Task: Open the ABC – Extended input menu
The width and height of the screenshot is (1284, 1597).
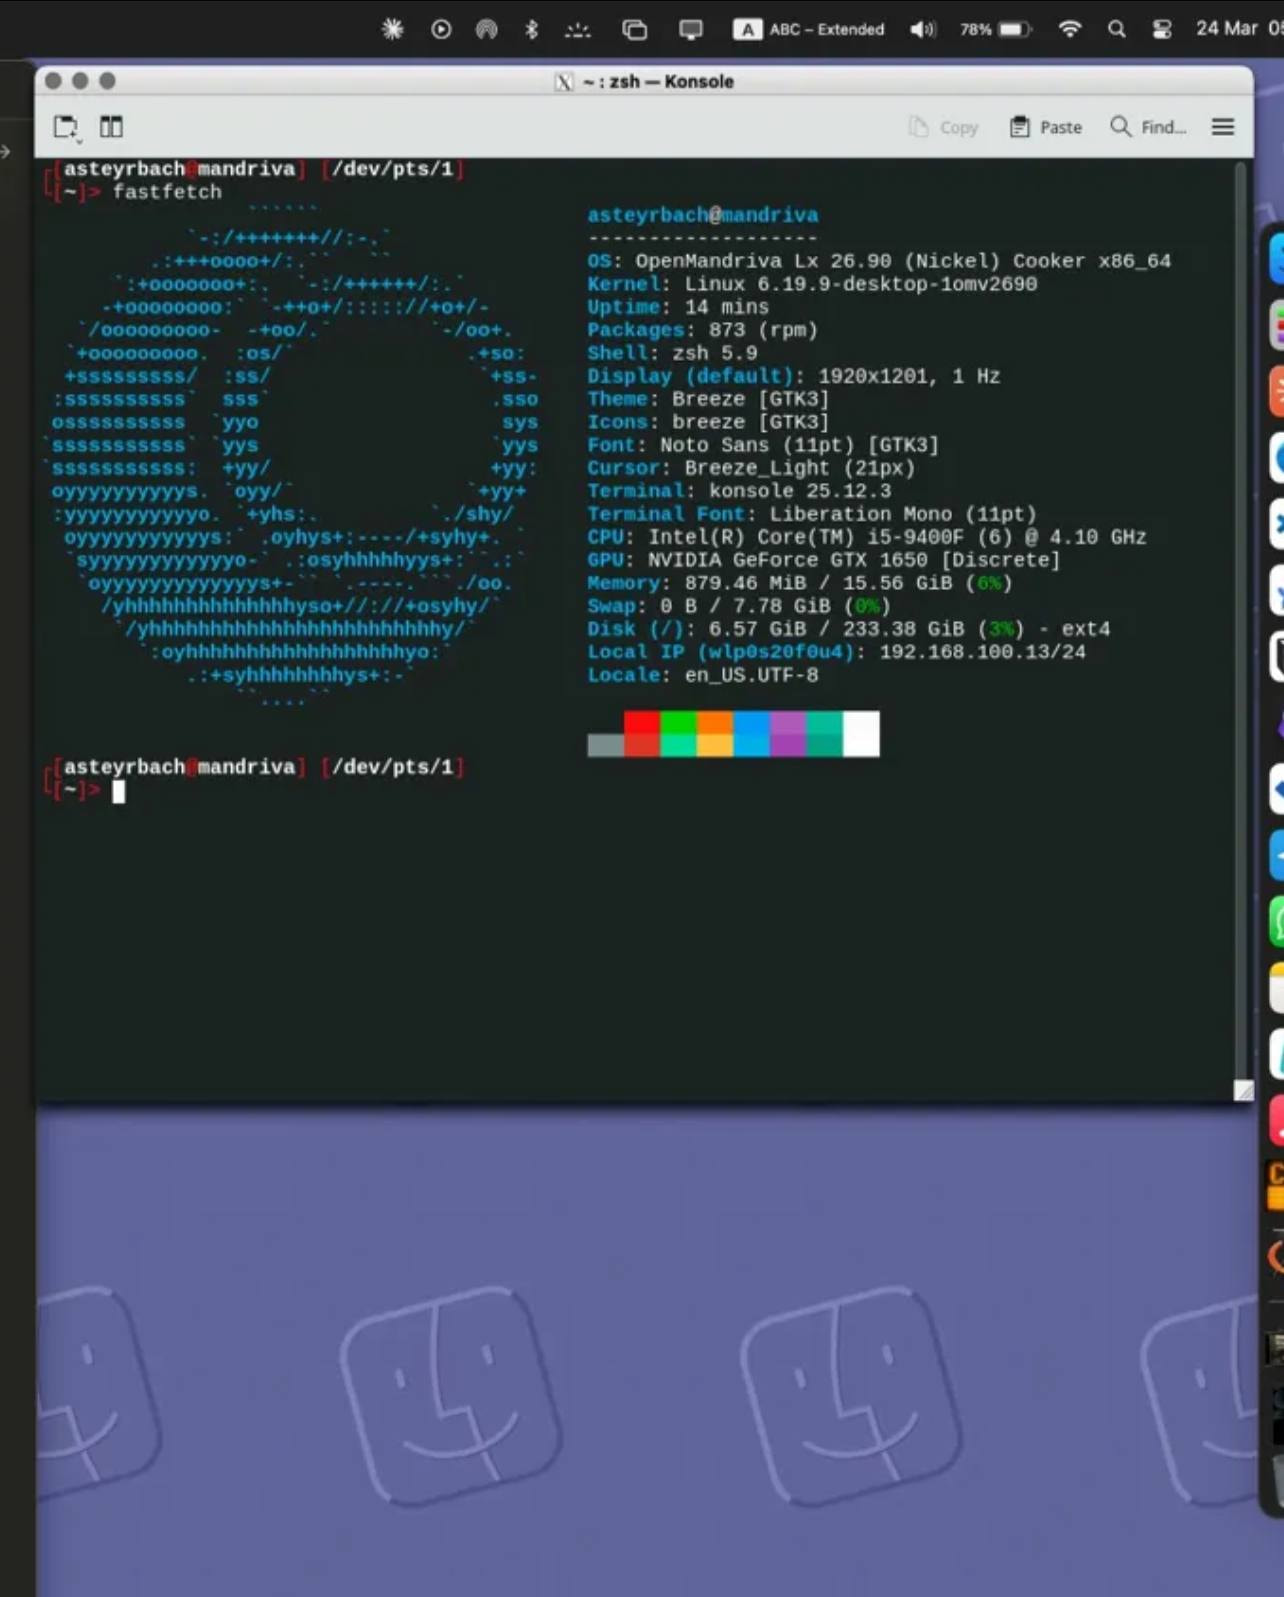Action: pos(809,29)
